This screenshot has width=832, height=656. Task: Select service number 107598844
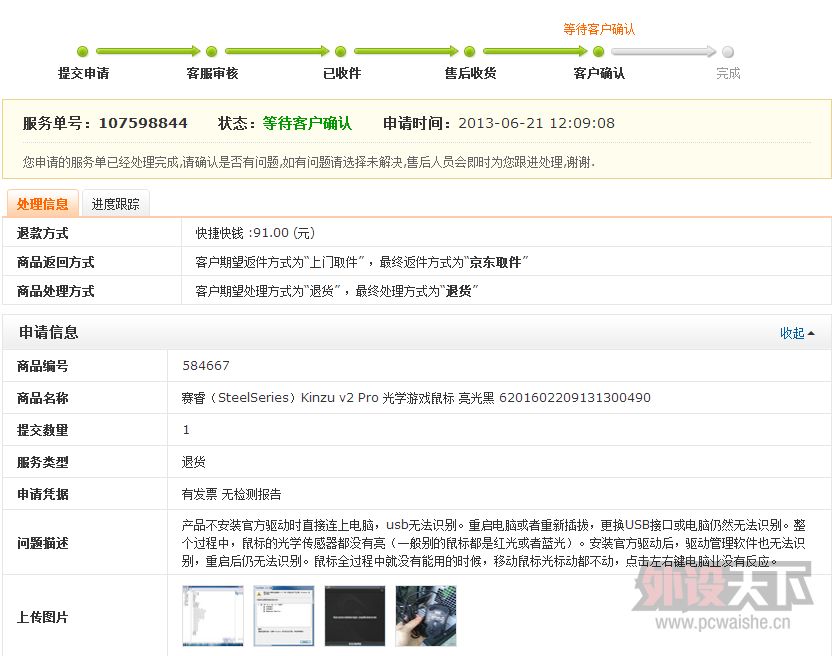[x=143, y=123]
